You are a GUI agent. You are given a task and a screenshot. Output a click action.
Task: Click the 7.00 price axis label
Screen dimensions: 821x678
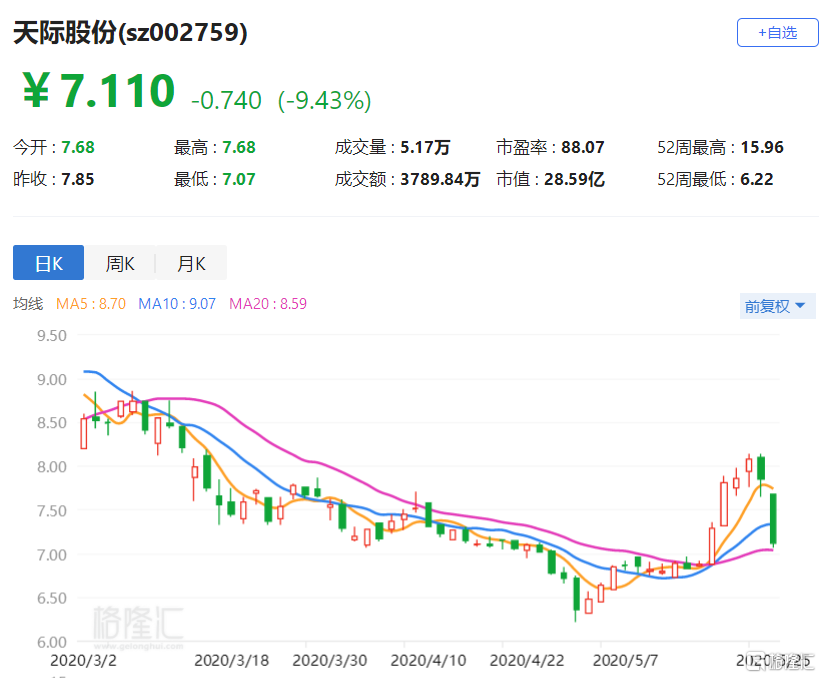(x=52, y=554)
